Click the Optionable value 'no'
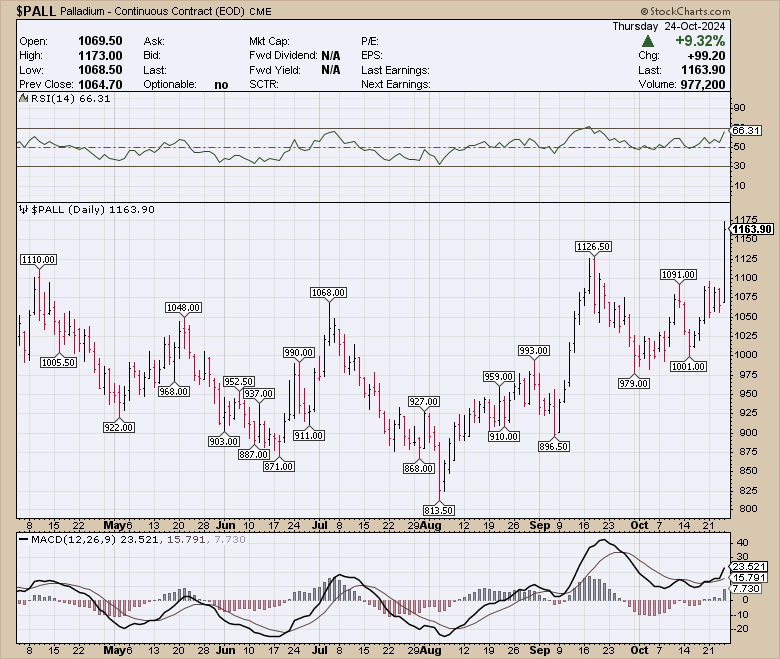Viewport: 780px width, 659px height. (x=221, y=85)
